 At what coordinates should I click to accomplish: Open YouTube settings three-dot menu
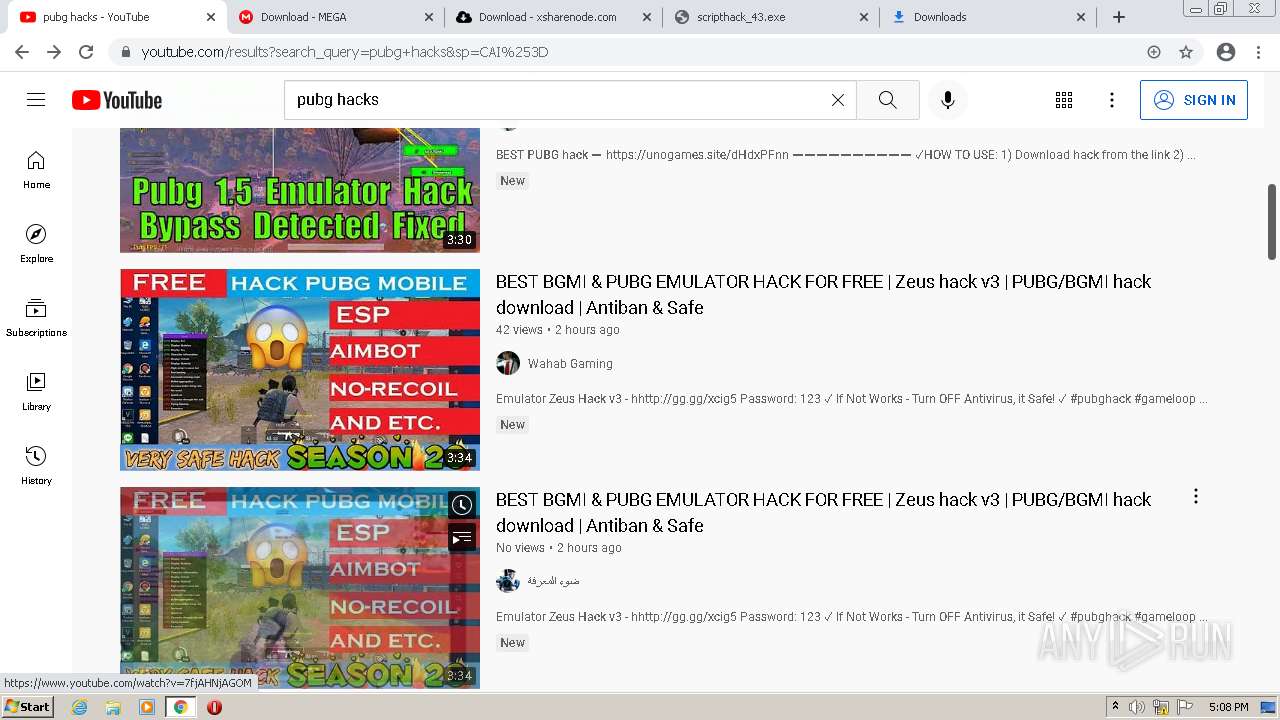pyautogui.click(x=1112, y=100)
